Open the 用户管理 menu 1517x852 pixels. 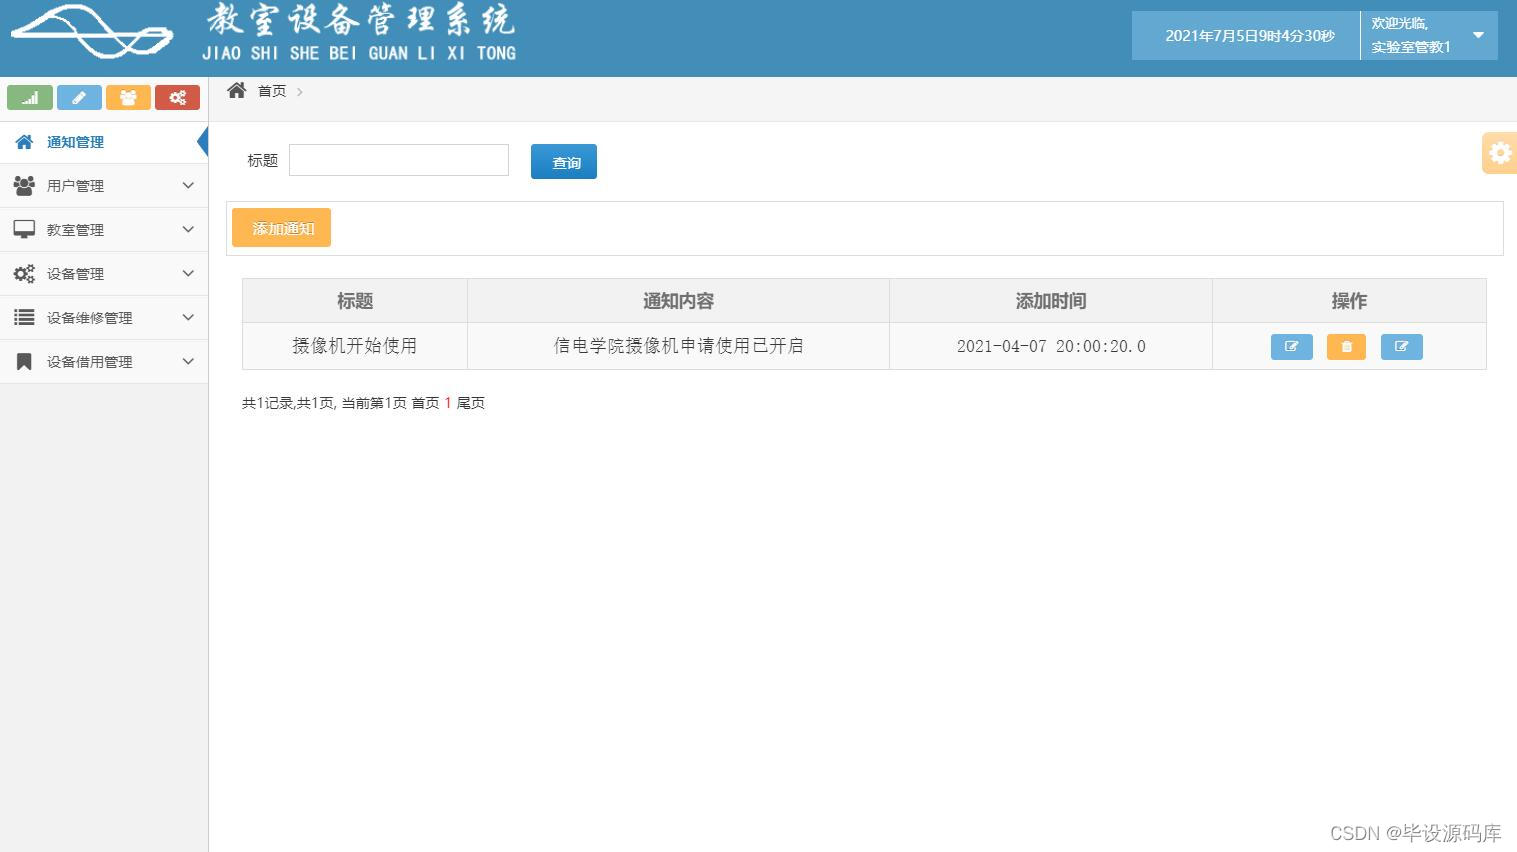tap(104, 186)
